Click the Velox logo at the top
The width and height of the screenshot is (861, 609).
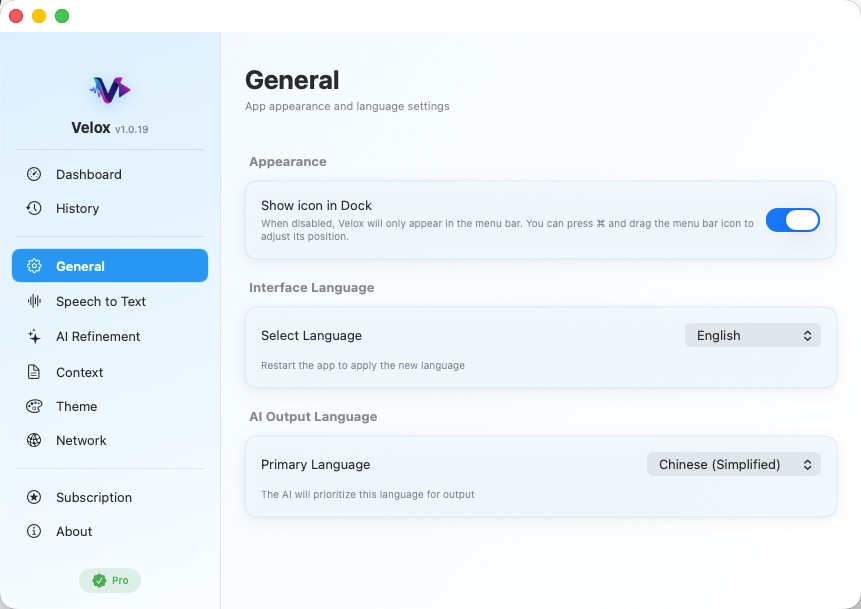pyautogui.click(x=108, y=89)
